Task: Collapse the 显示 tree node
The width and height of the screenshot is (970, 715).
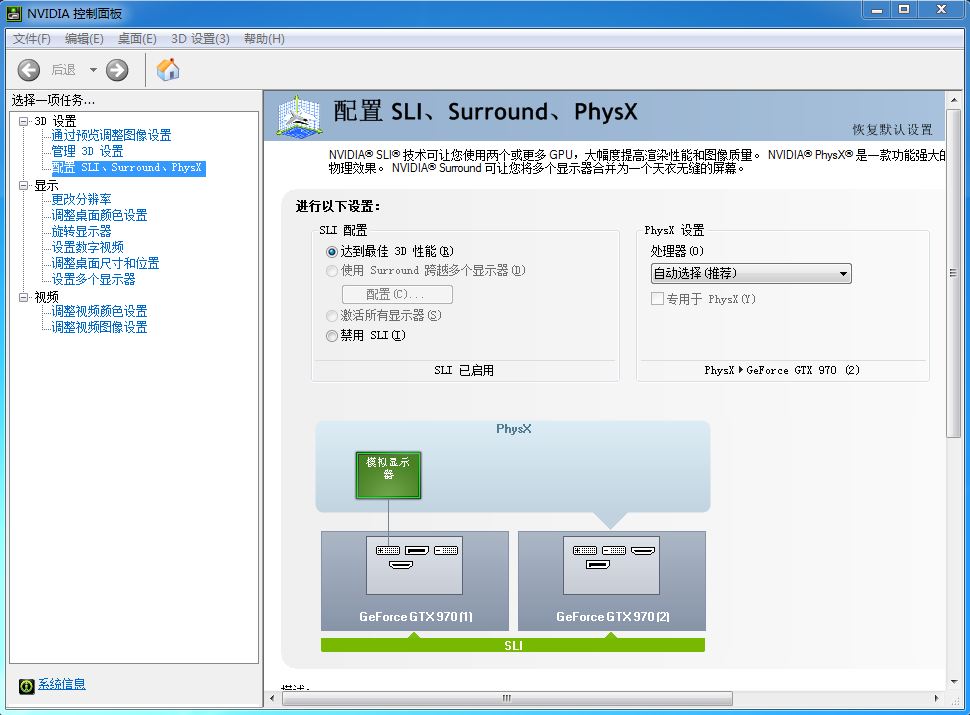Action: click(24, 185)
